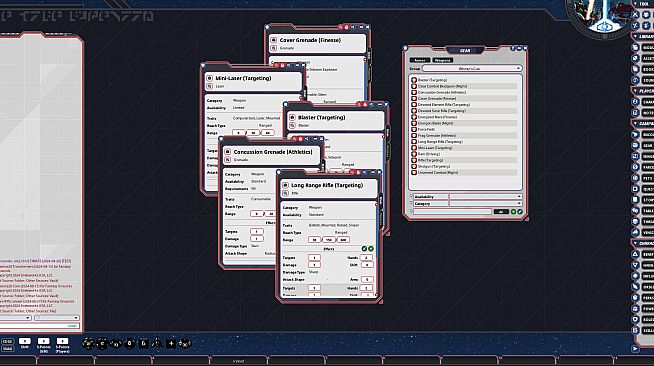
Task: Roll the d20 die icon
Action: click(88, 343)
